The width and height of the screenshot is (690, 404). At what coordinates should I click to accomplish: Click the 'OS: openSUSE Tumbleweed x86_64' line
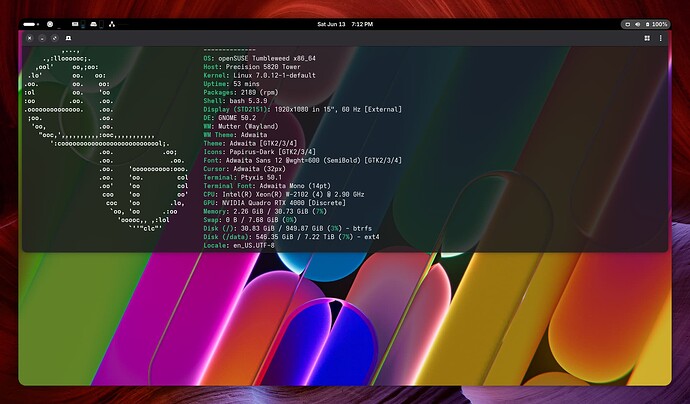(x=260, y=59)
